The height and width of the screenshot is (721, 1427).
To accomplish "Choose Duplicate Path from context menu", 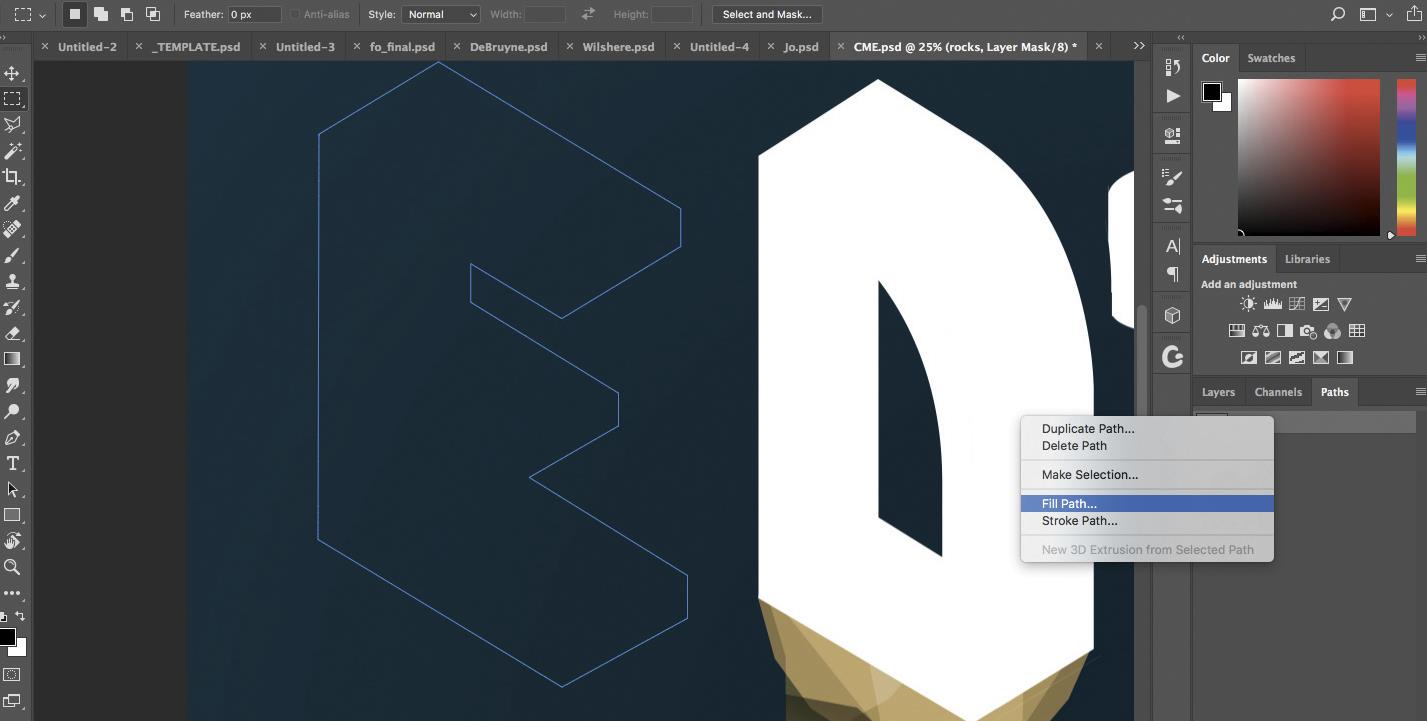I will (x=1147, y=429).
